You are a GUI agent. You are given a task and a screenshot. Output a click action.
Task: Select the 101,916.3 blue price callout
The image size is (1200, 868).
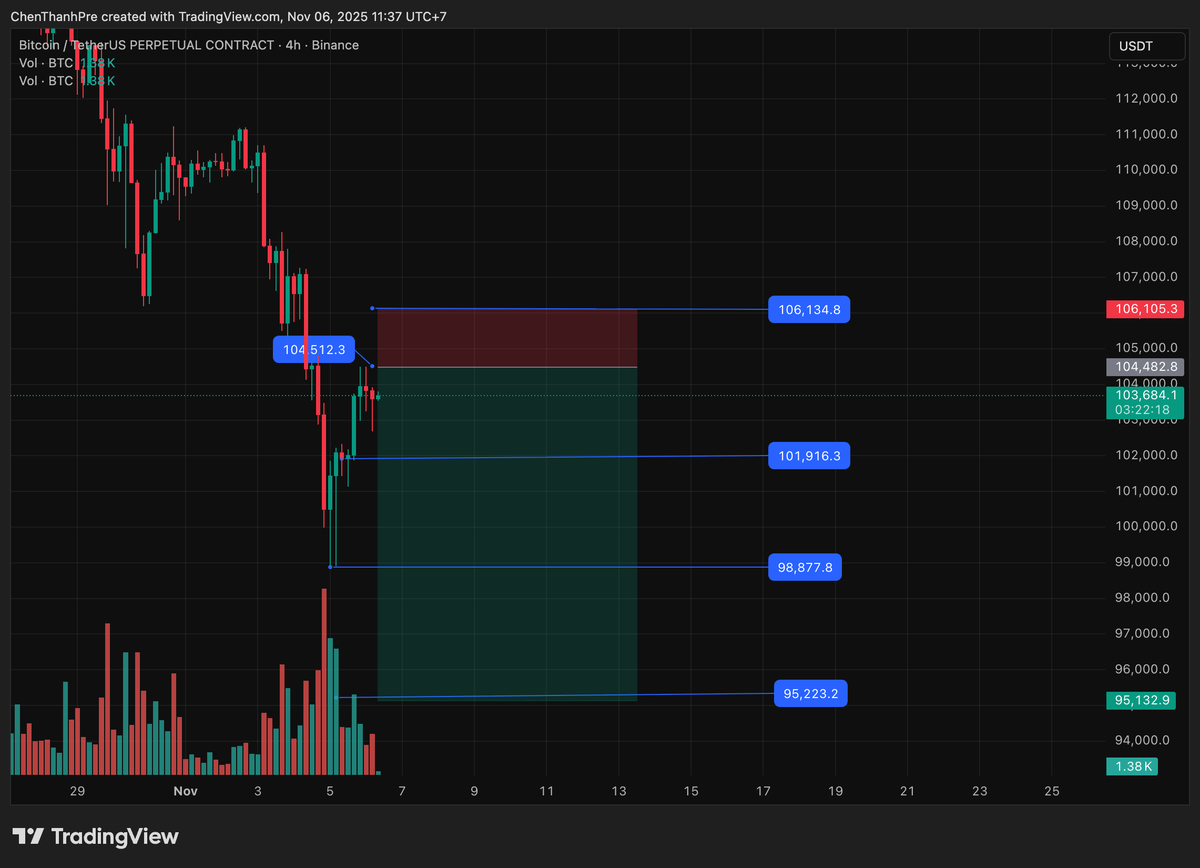click(809, 457)
